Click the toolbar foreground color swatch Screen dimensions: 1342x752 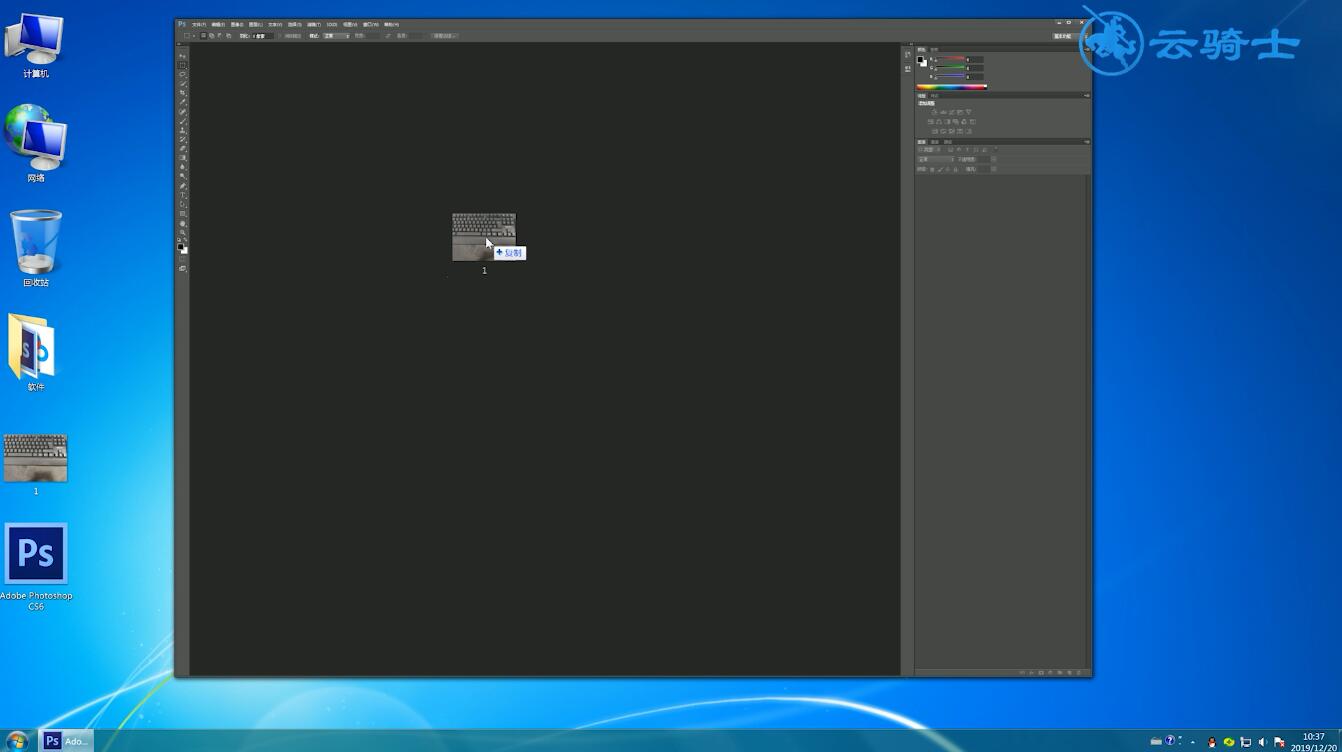tap(181, 246)
